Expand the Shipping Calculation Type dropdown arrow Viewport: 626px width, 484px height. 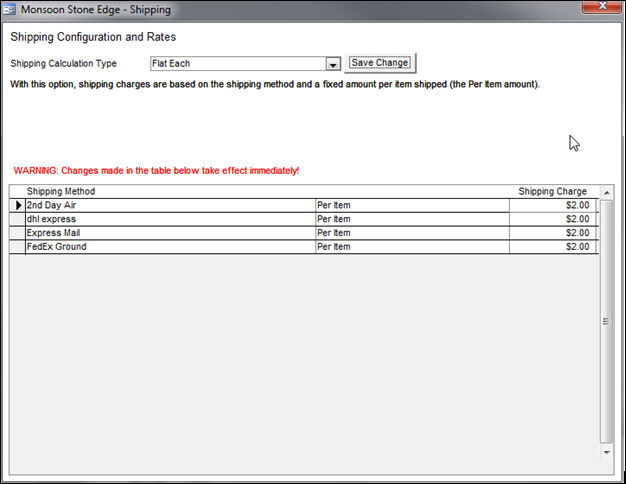click(x=333, y=64)
